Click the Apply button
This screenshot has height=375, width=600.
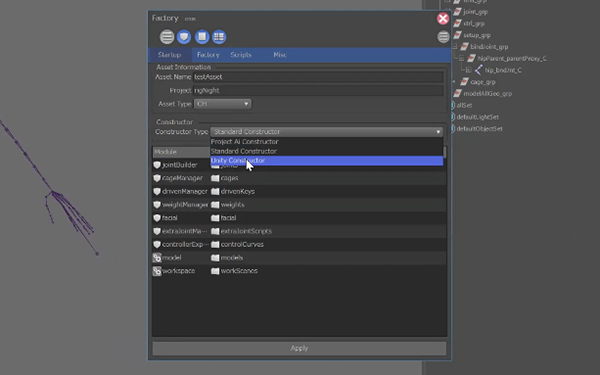click(x=299, y=348)
